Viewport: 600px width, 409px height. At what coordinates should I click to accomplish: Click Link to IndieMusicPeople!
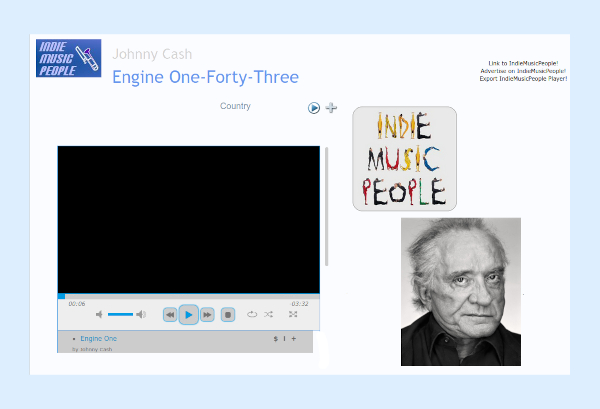click(x=523, y=63)
